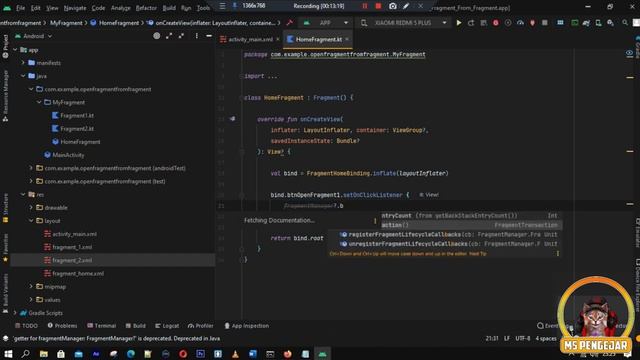Open the File menu
640x360 pixels.
[x=20, y=8]
